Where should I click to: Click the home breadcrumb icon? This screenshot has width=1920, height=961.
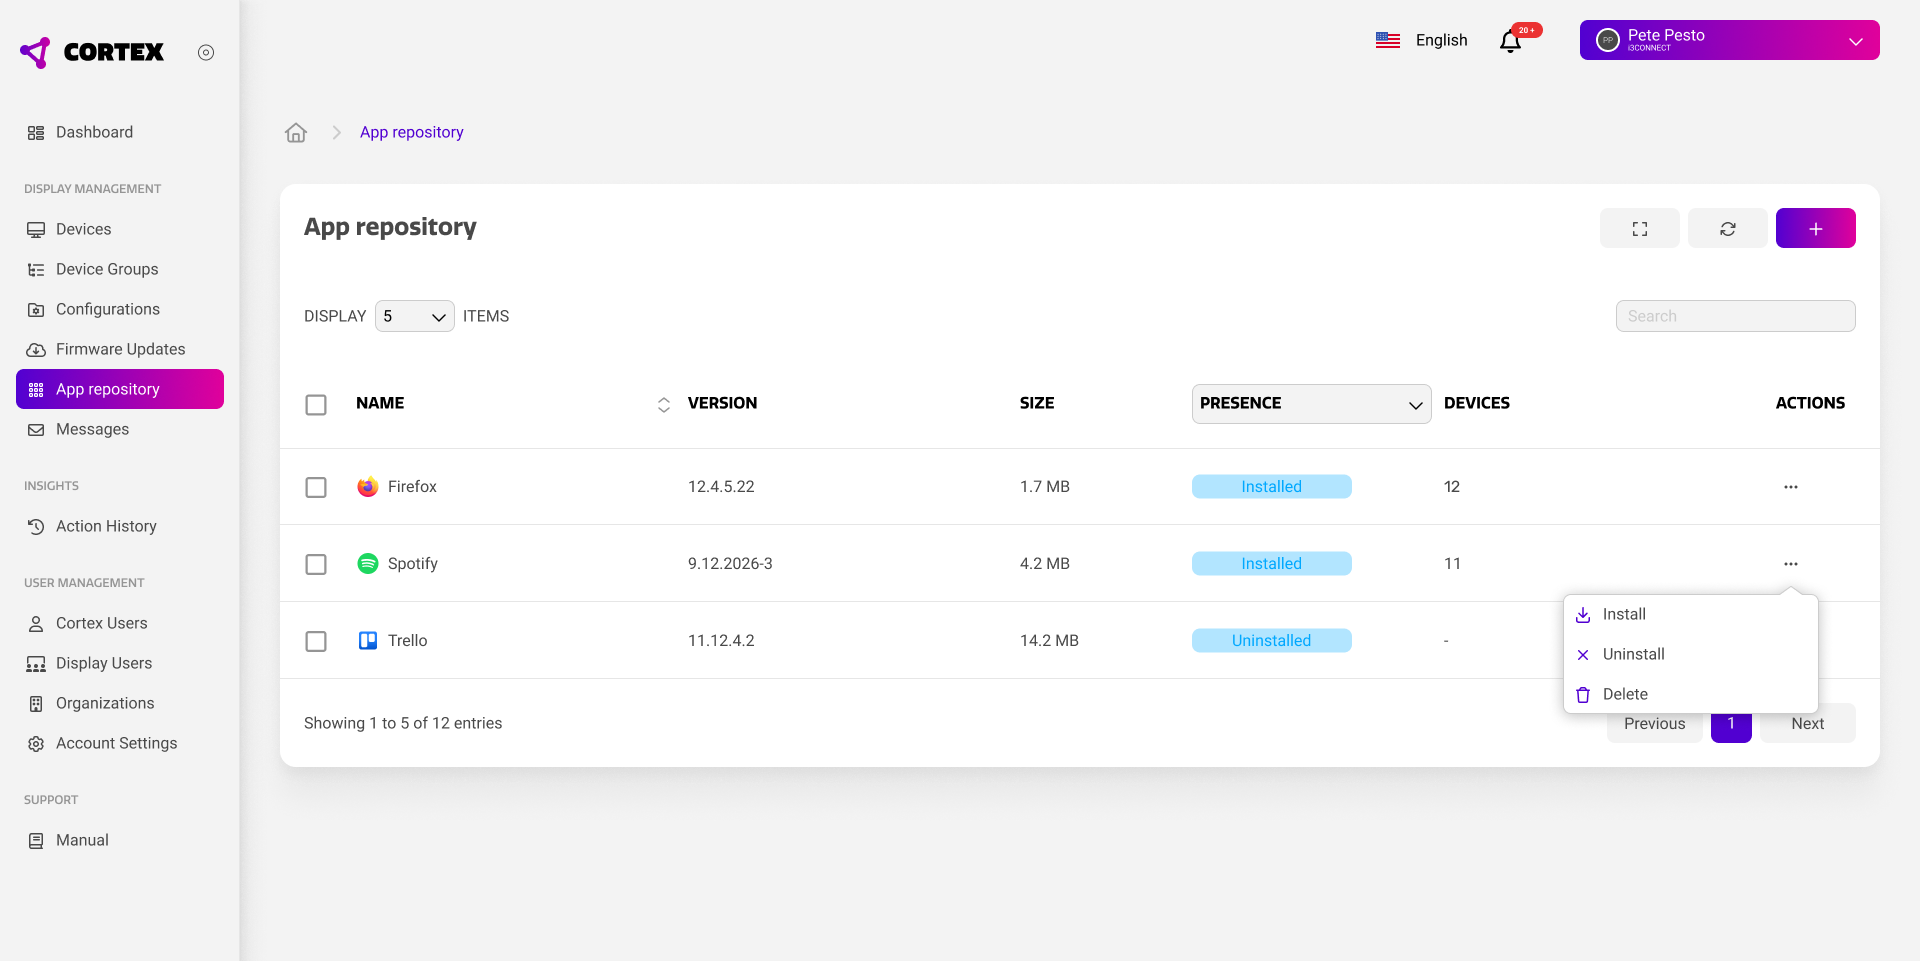pyautogui.click(x=296, y=132)
